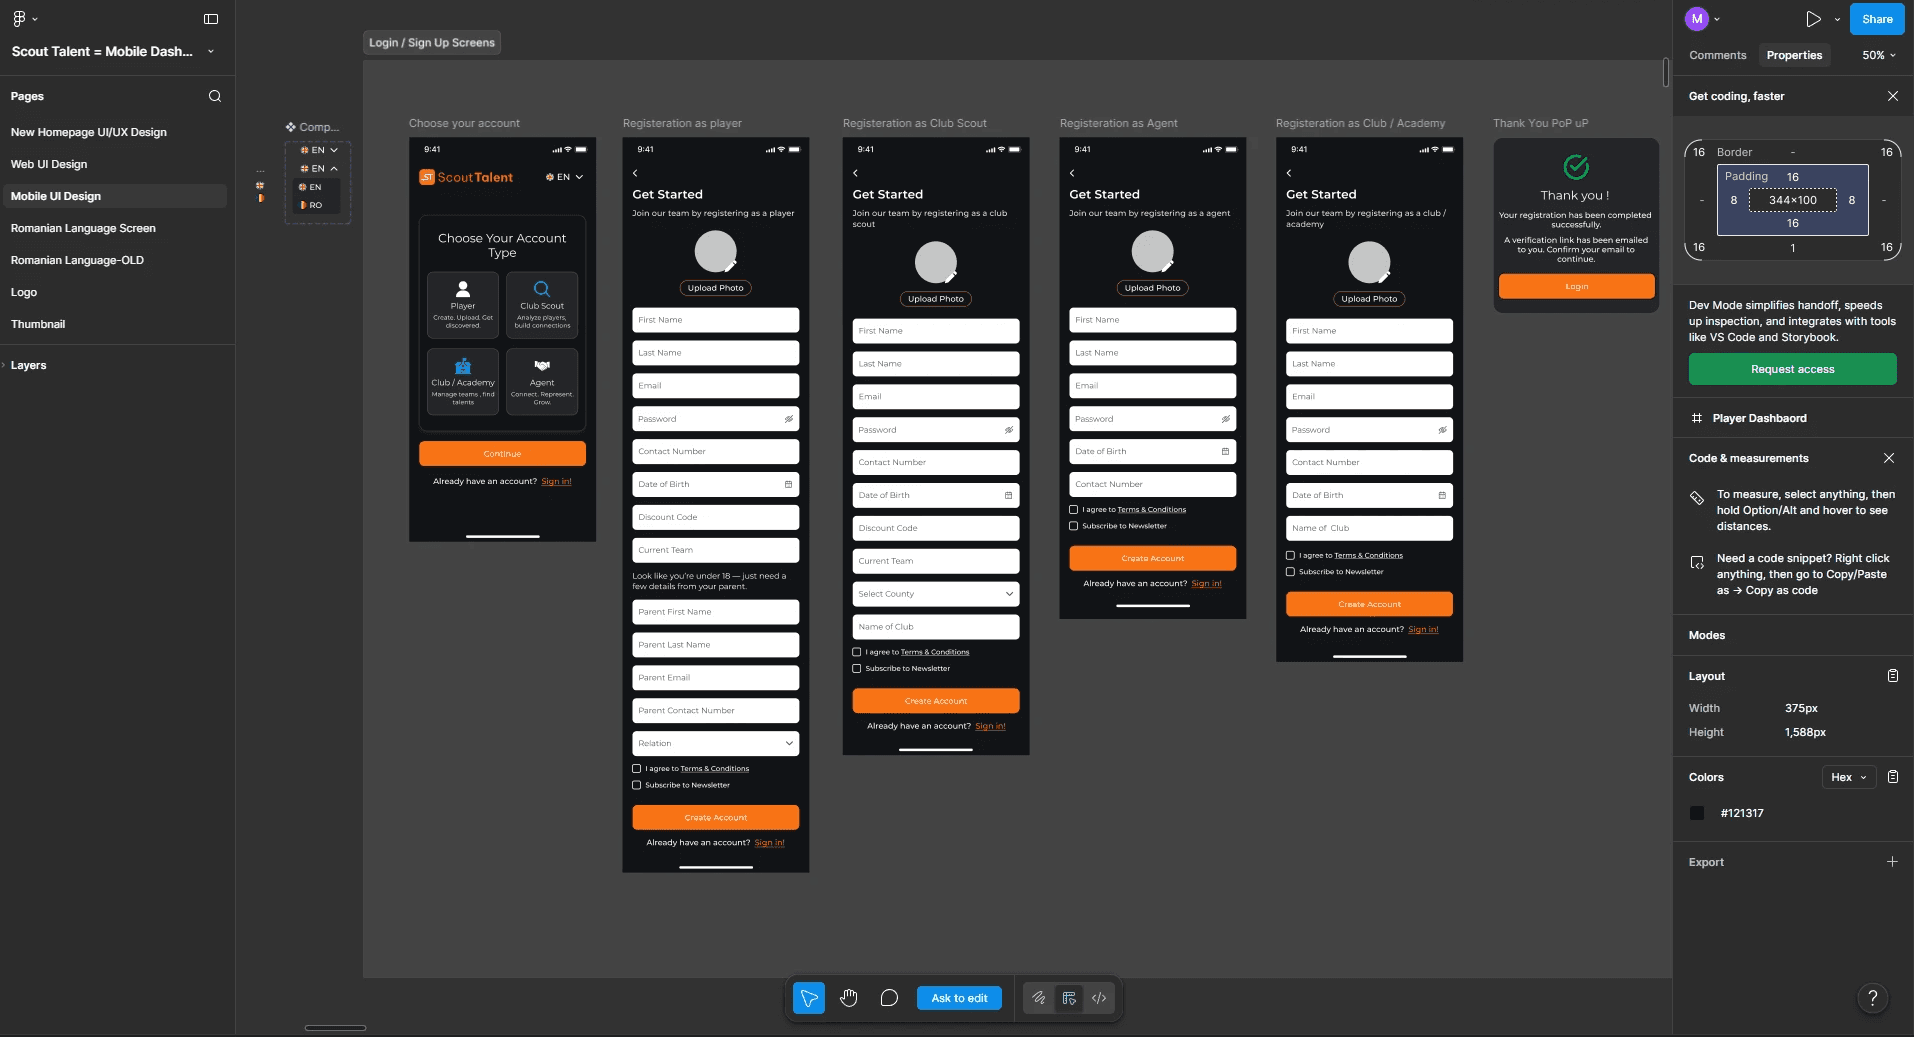The image size is (1914, 1037).
Task: Click the Ask to edit button
Action: pos(959,998)
